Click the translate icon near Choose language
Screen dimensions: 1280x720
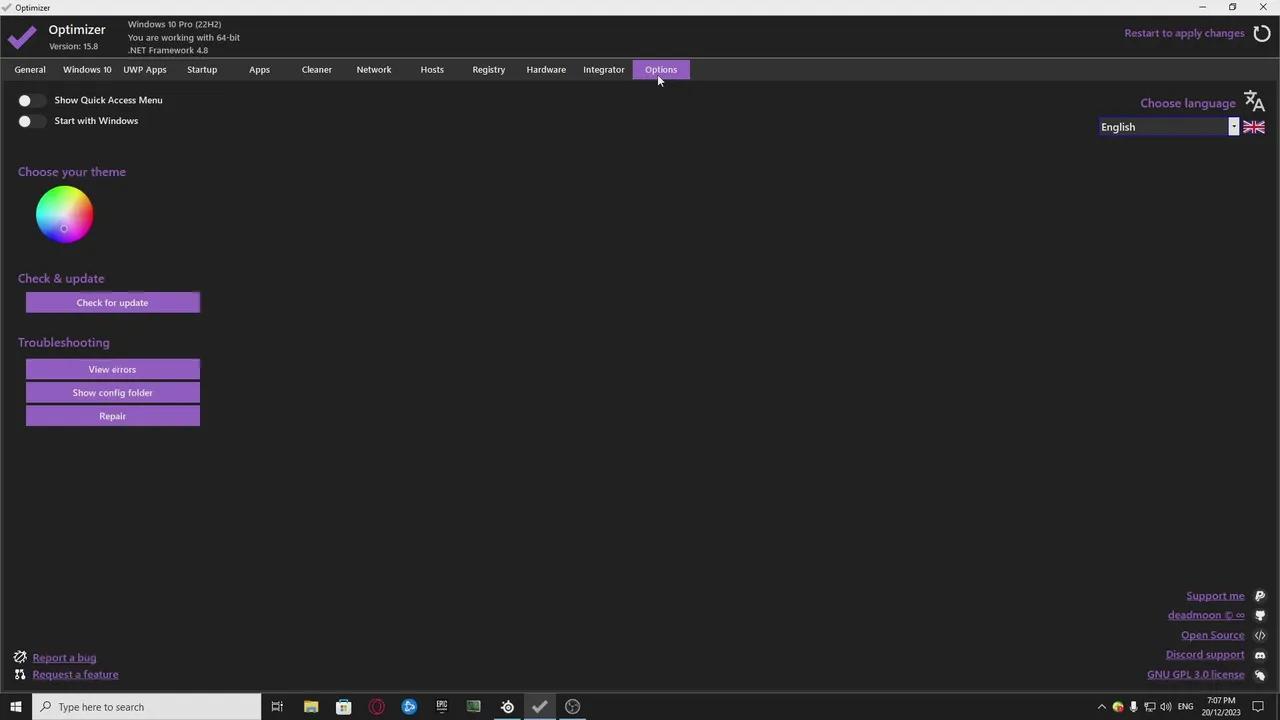click(1254, 100)
